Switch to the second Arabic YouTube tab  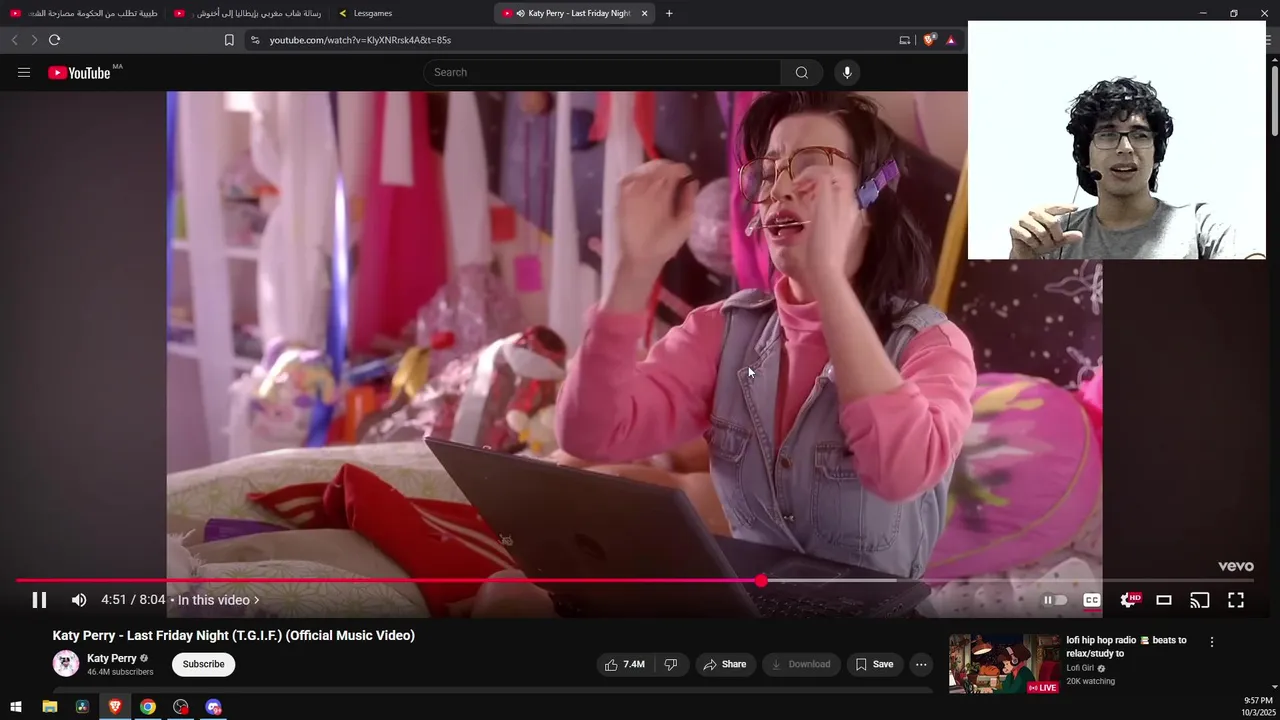click(x=247, y=13)
